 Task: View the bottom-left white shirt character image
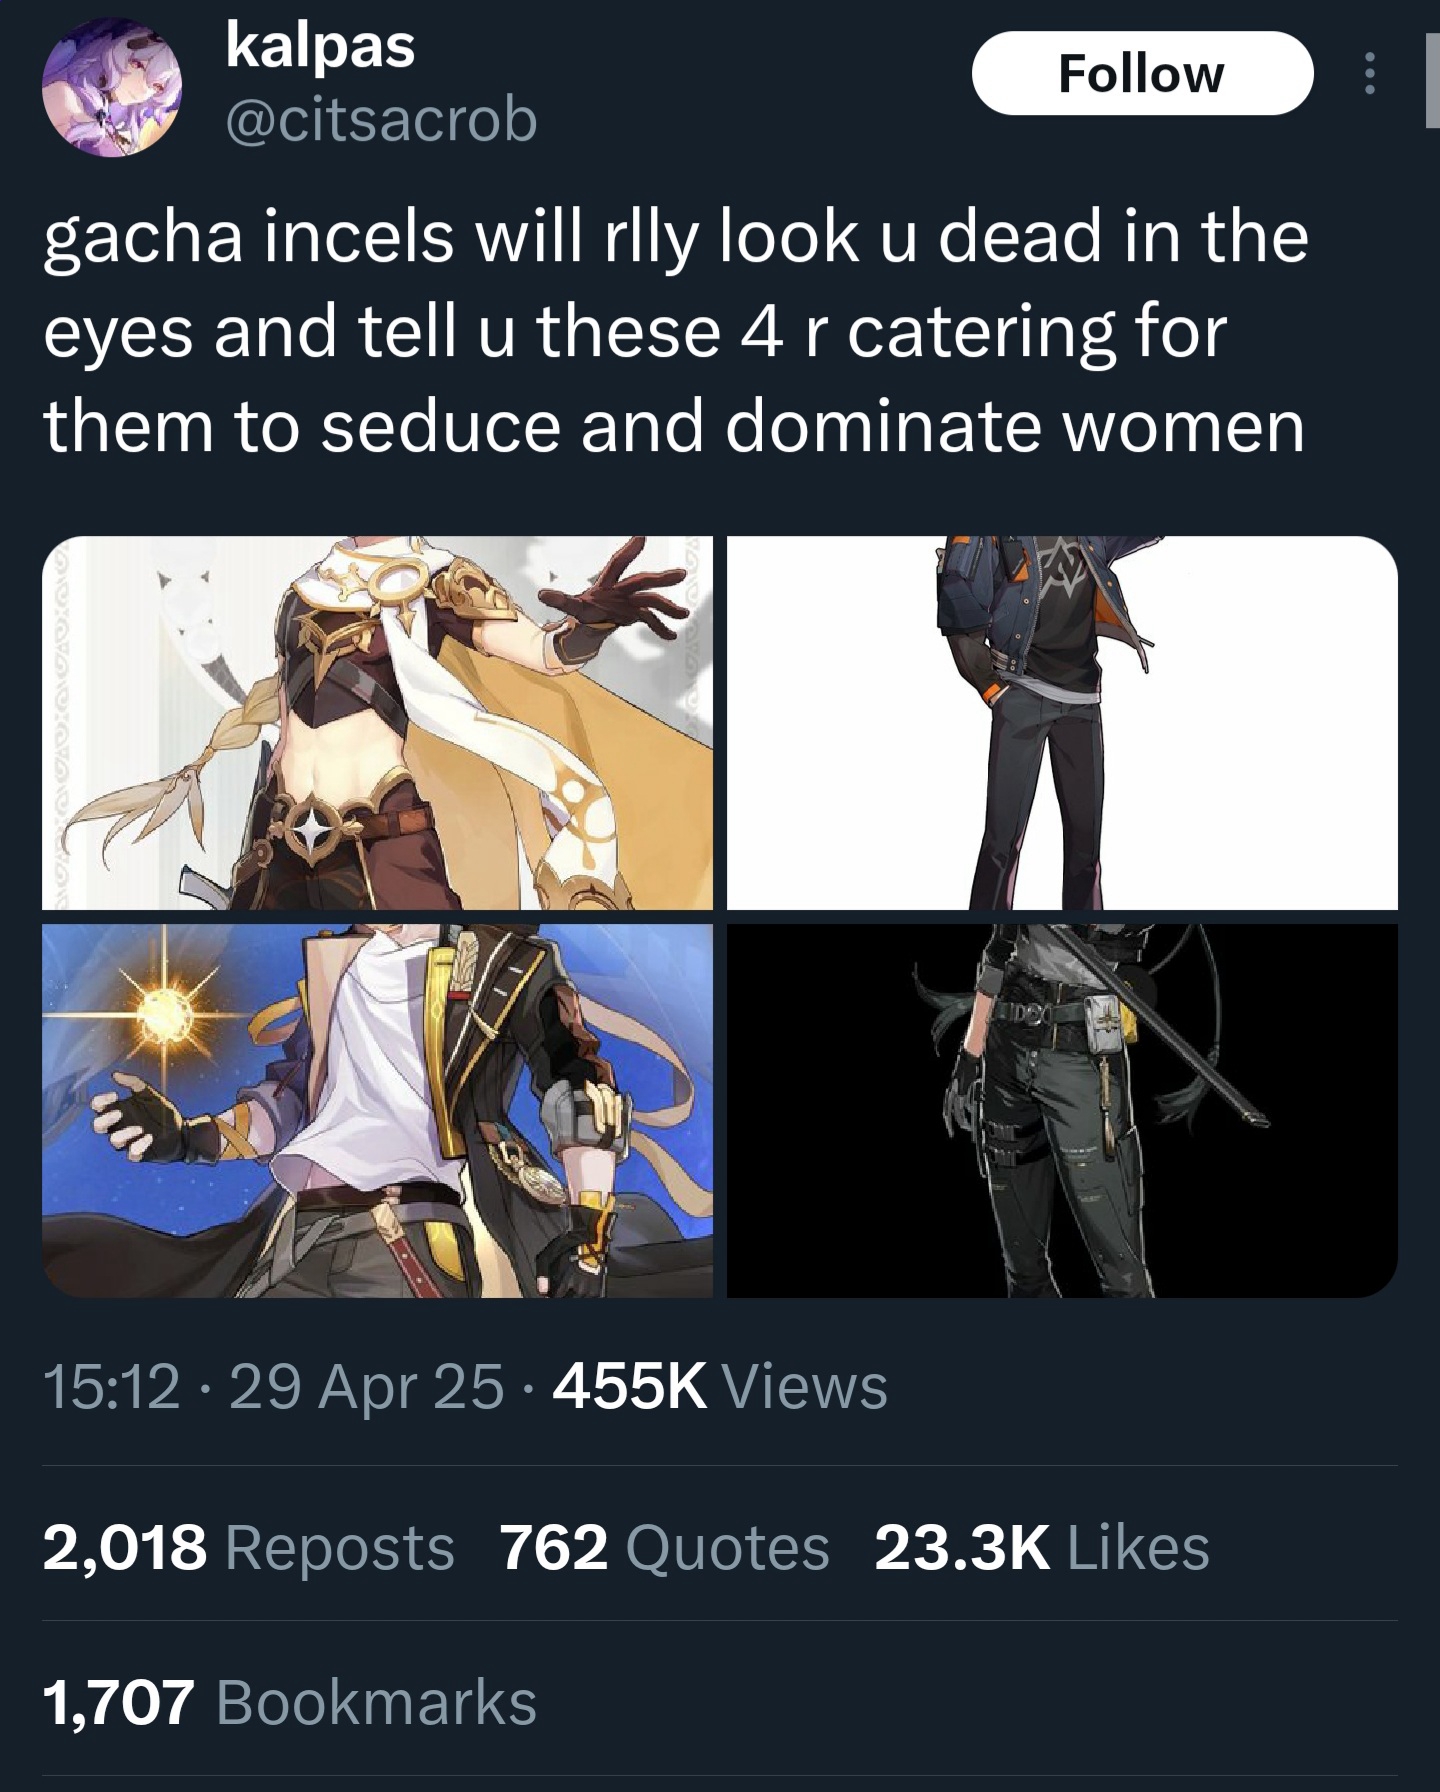[378, 1111]
